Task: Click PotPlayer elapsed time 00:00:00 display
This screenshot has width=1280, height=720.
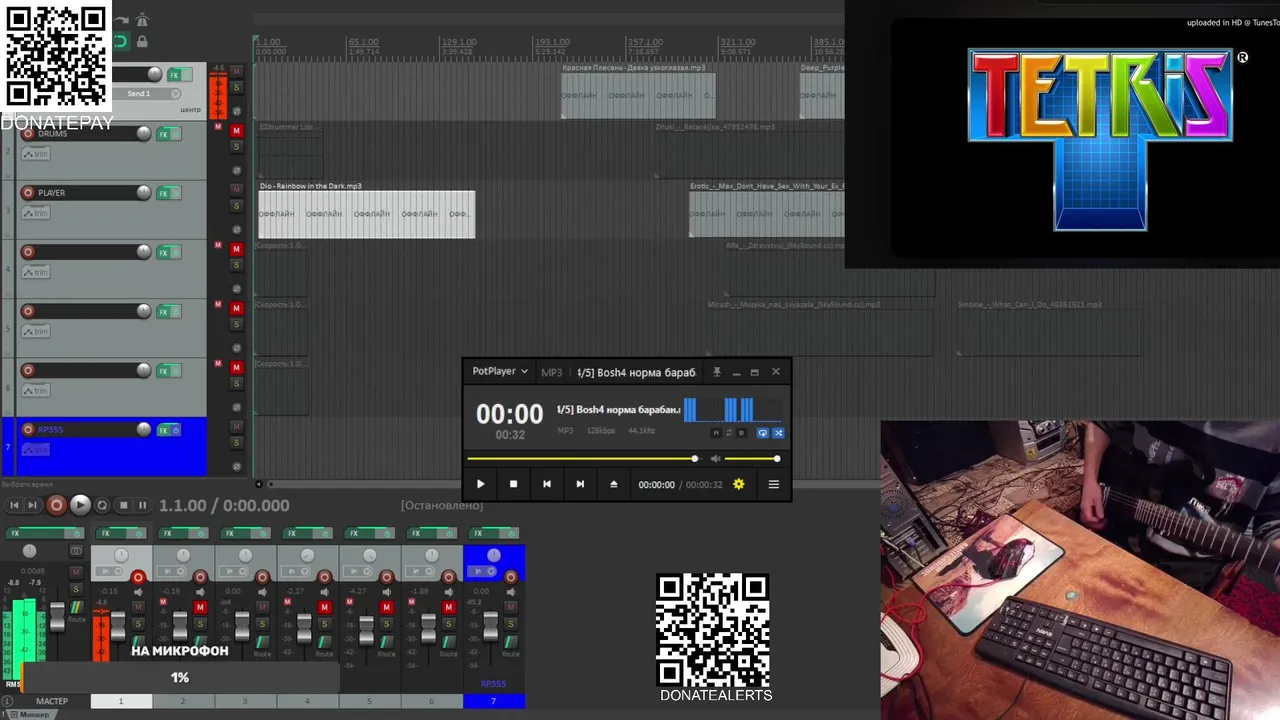Action: 656,485
